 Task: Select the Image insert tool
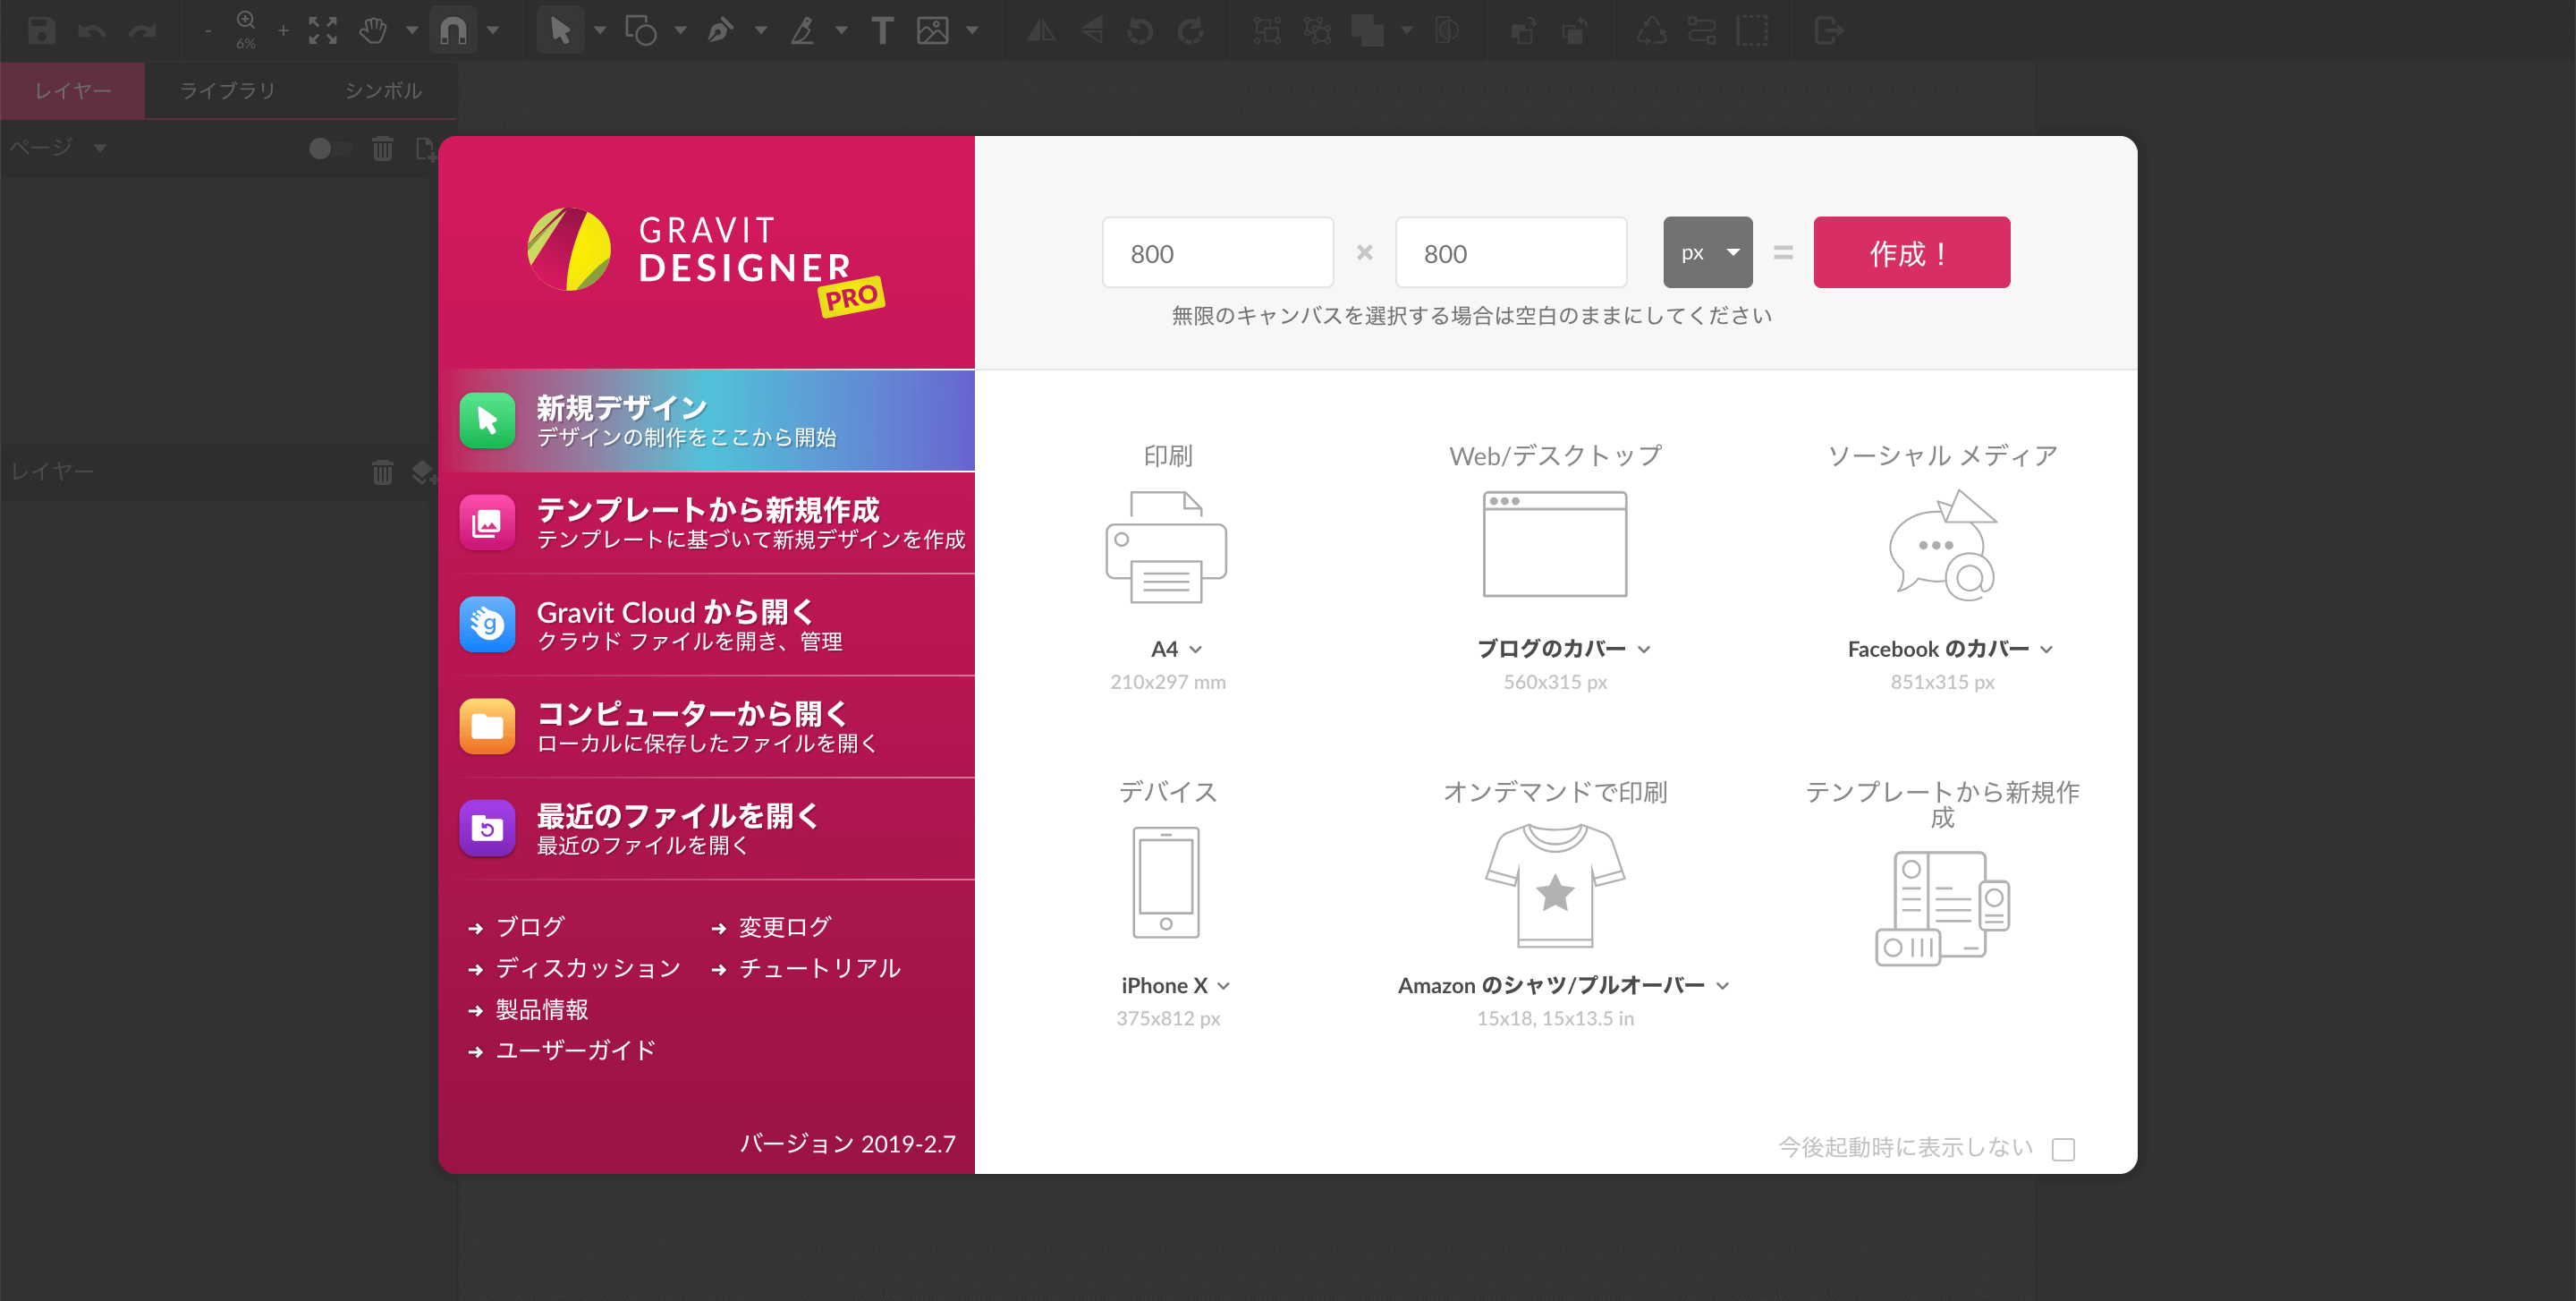(x=932, y=31)
